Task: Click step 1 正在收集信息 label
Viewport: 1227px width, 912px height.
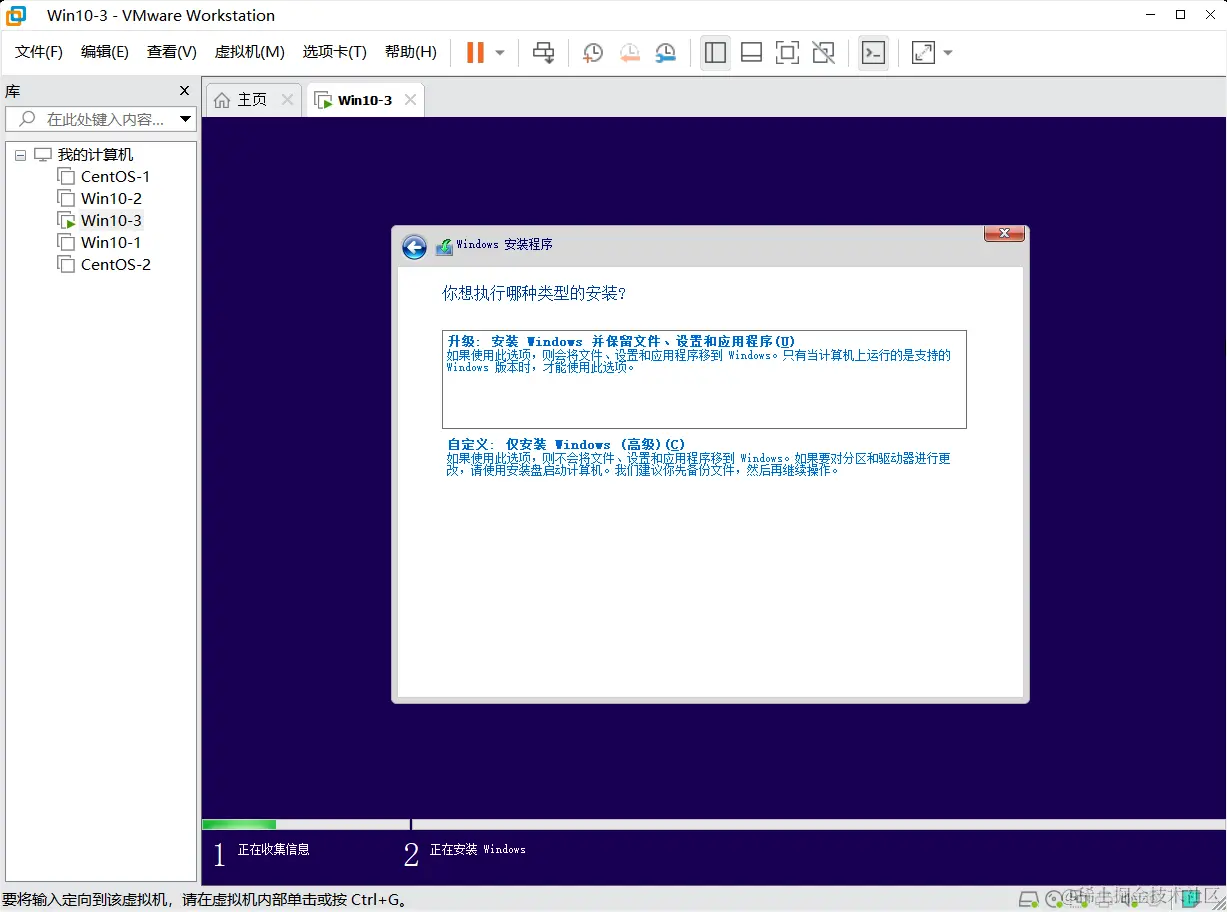Action: coord(273,849)
